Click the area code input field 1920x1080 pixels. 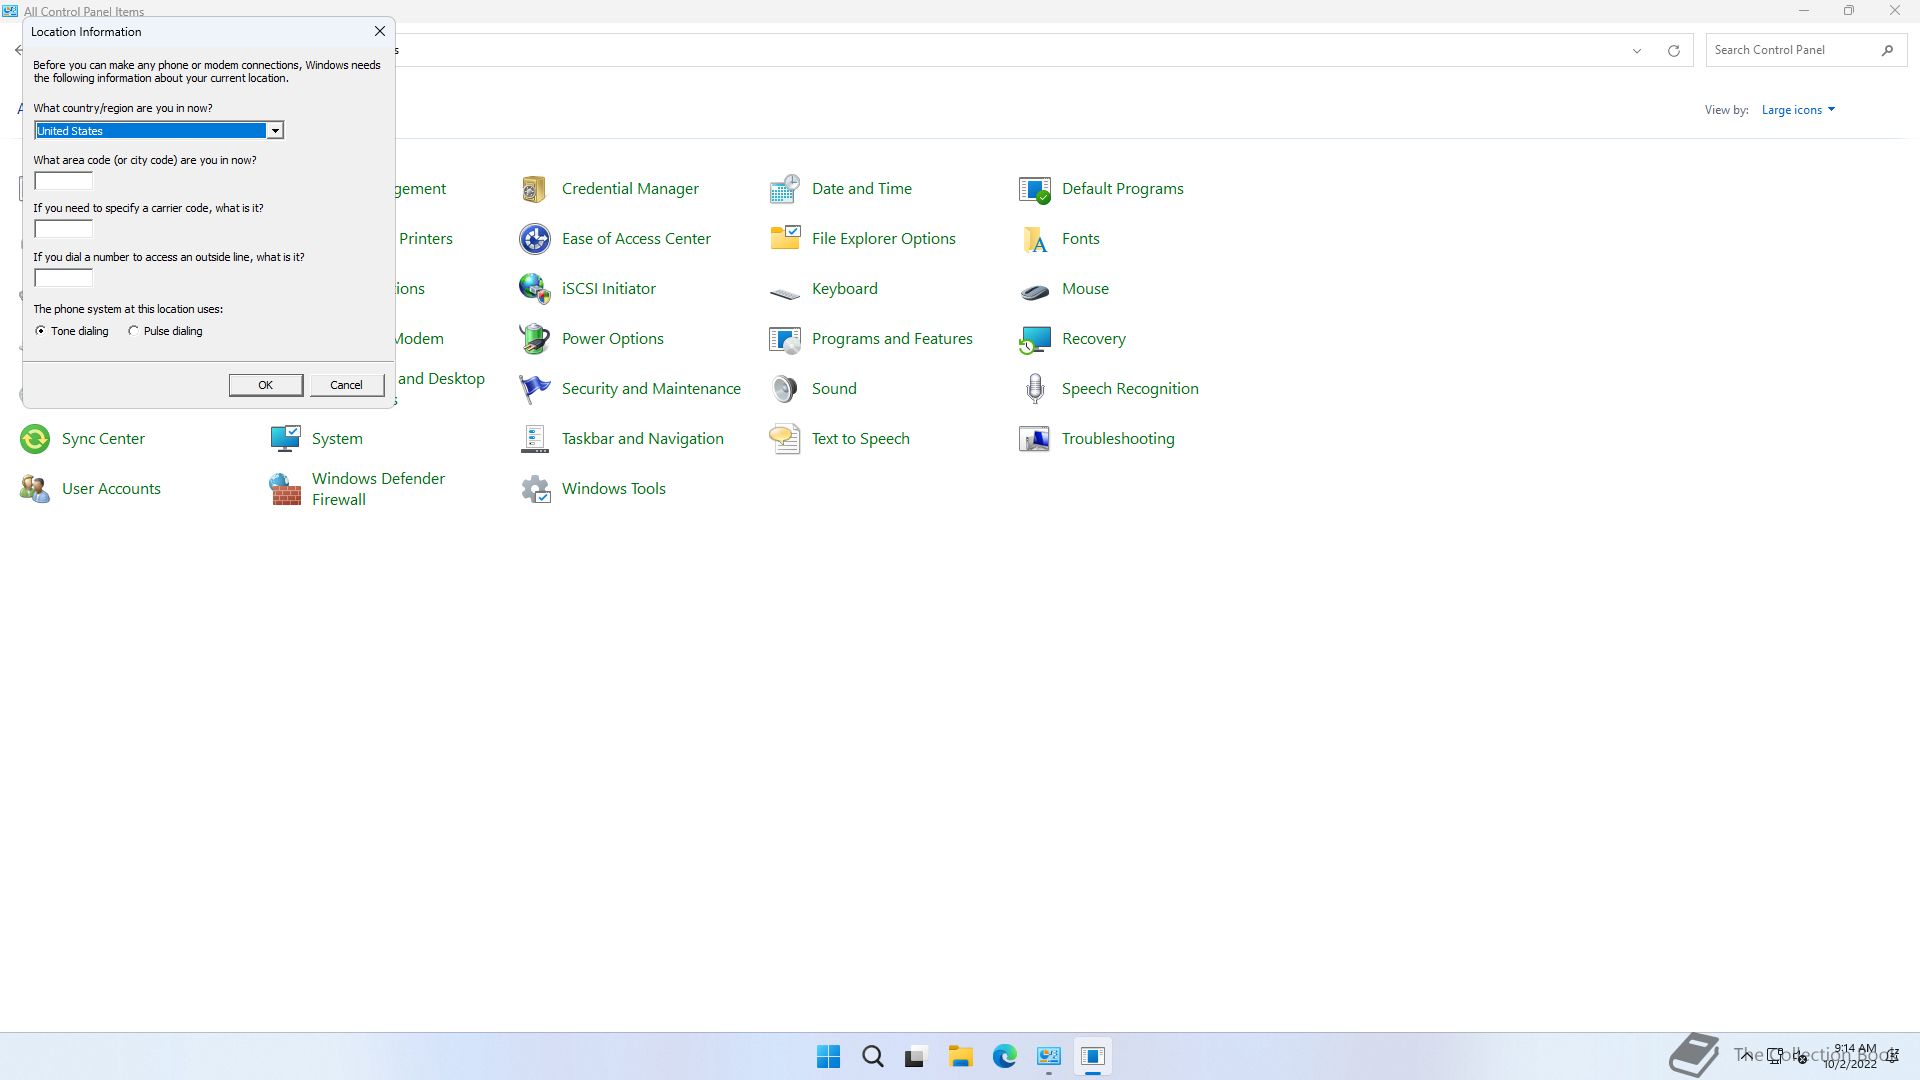[64, 181]
